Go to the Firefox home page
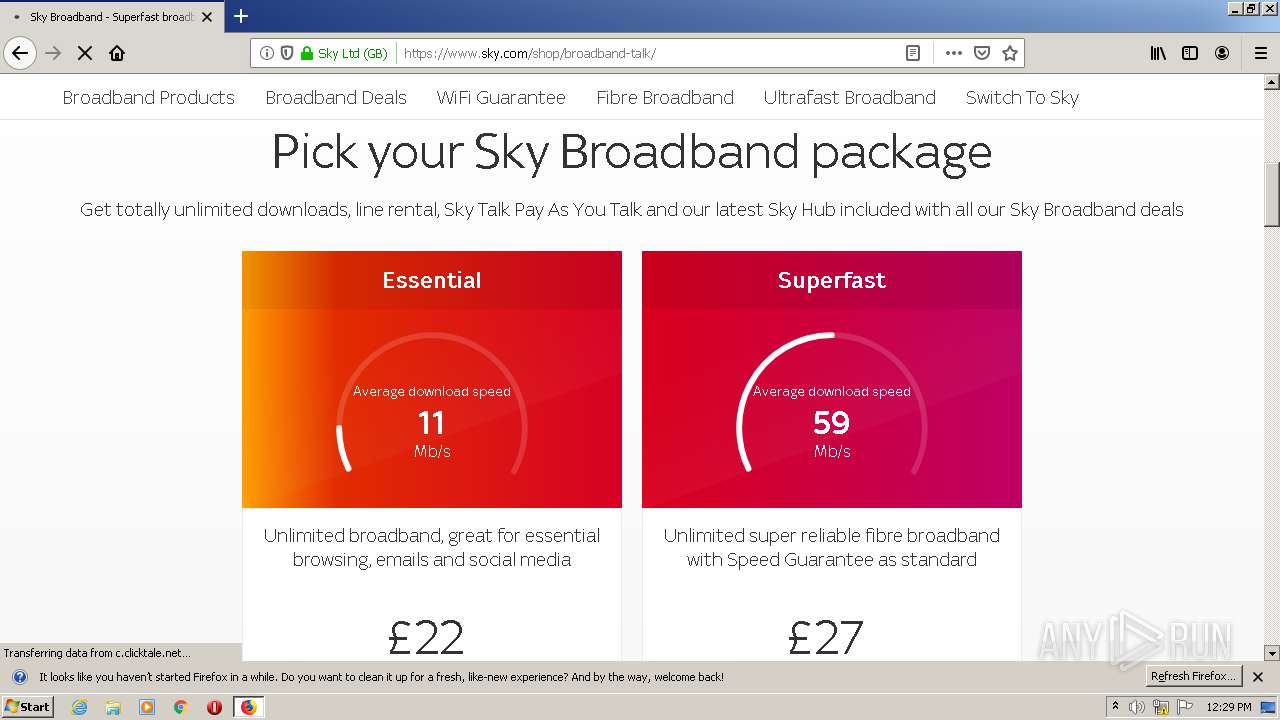The image size is (1280, 720). pos(117,53)
